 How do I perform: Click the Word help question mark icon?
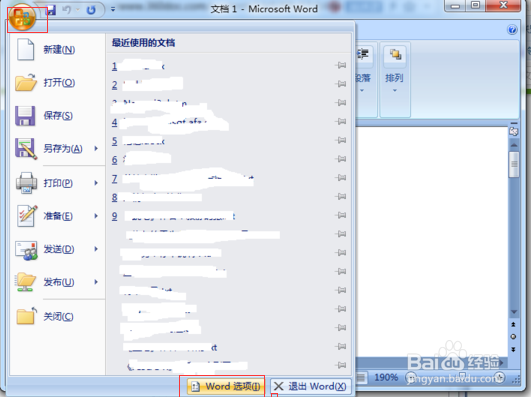[512, 29]
